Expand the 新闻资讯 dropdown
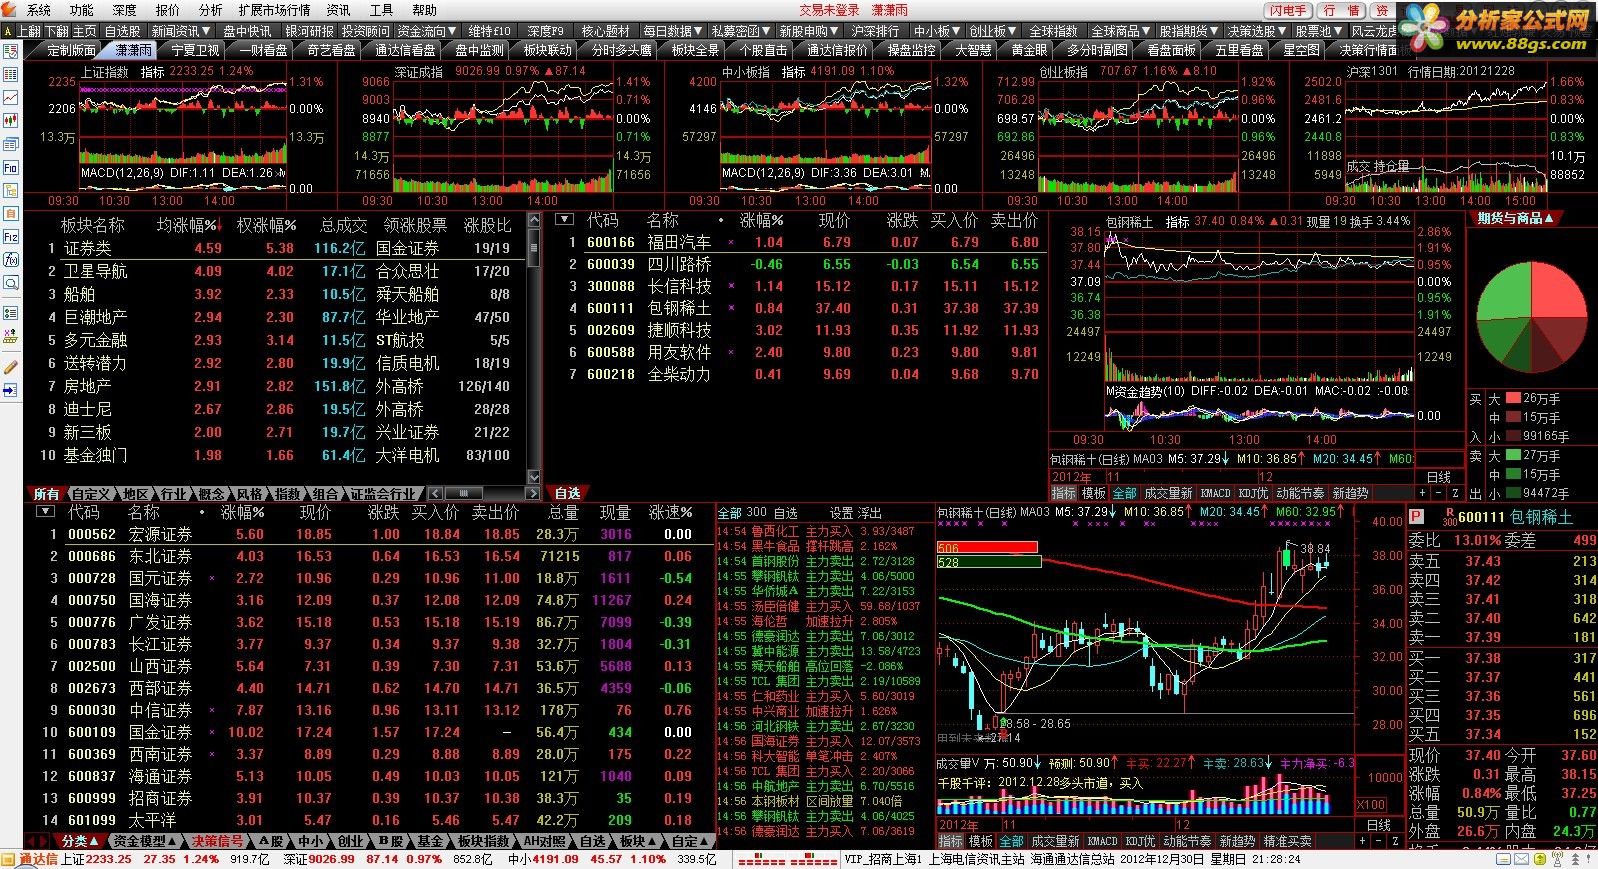This screenshot has width=1598, height=869. coord(181,31)
